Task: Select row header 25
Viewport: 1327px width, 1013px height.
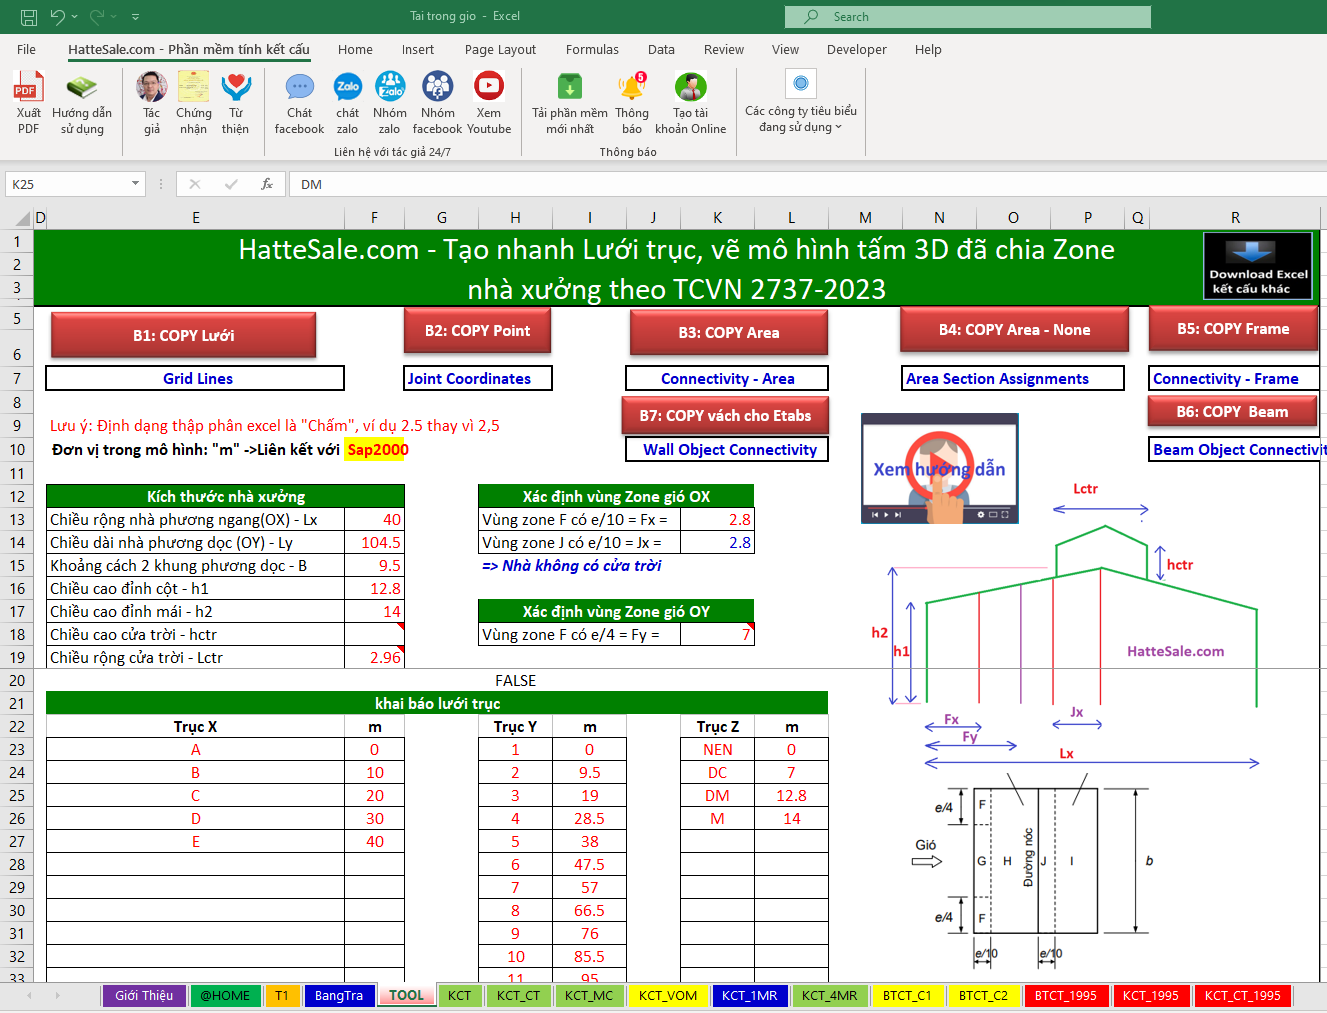Action: (17, 795)
